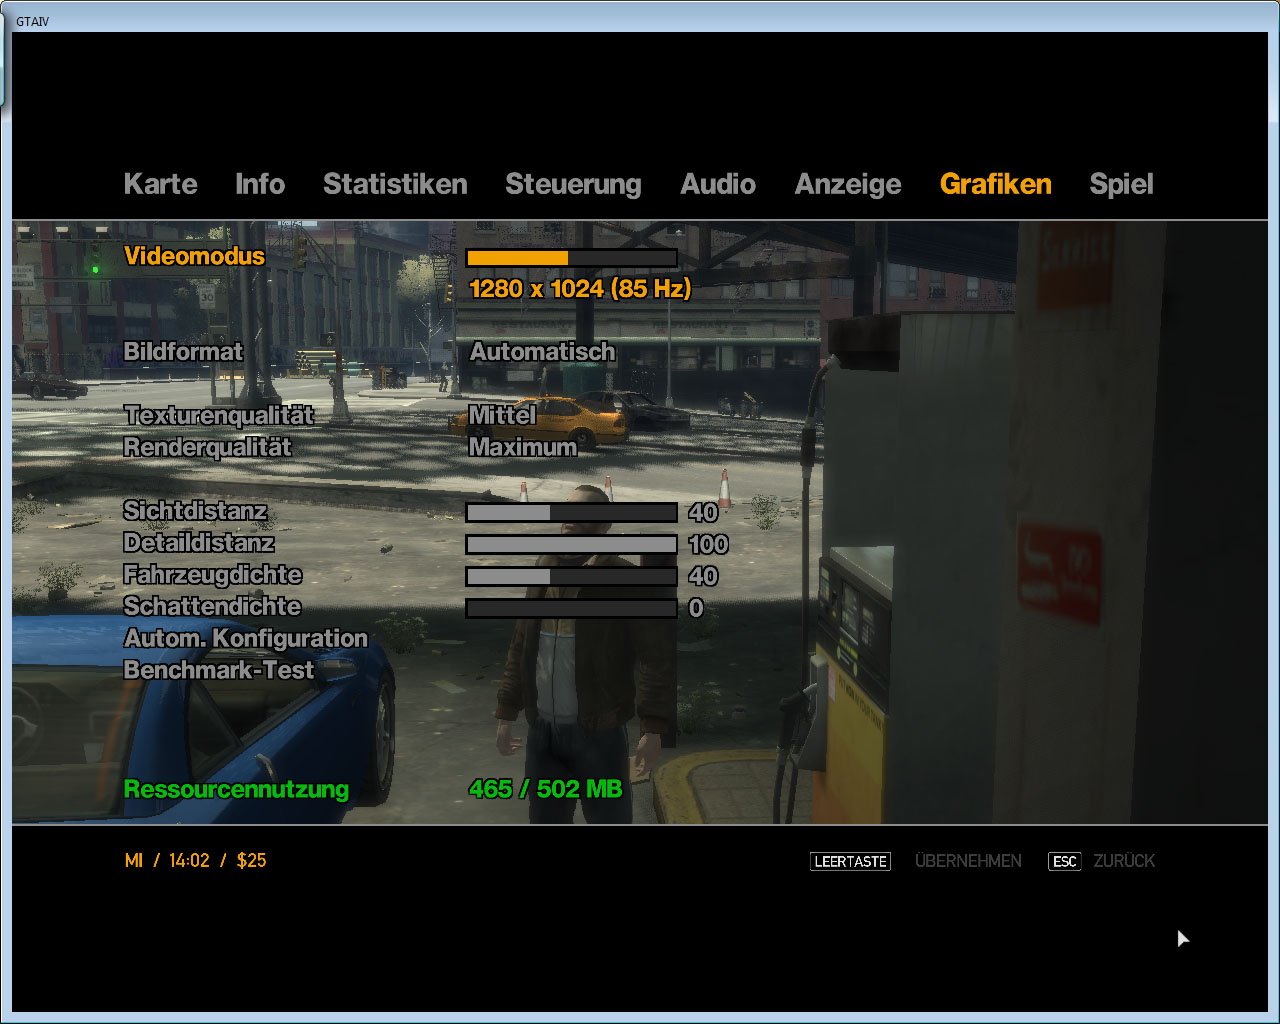This screenshot has width=1280, height=1024.
Task: Change the Mittel texture quality value
Action: [x=502, y=415]
